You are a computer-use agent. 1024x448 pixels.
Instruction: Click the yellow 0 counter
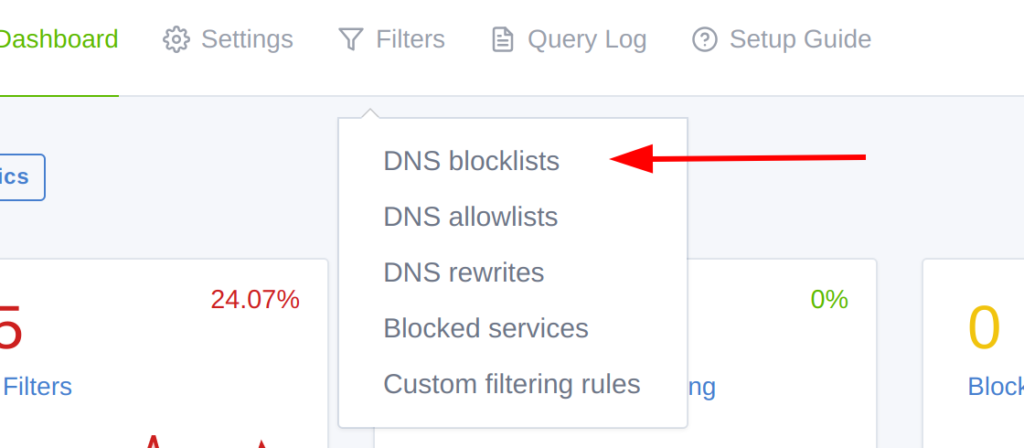[984, 329]
